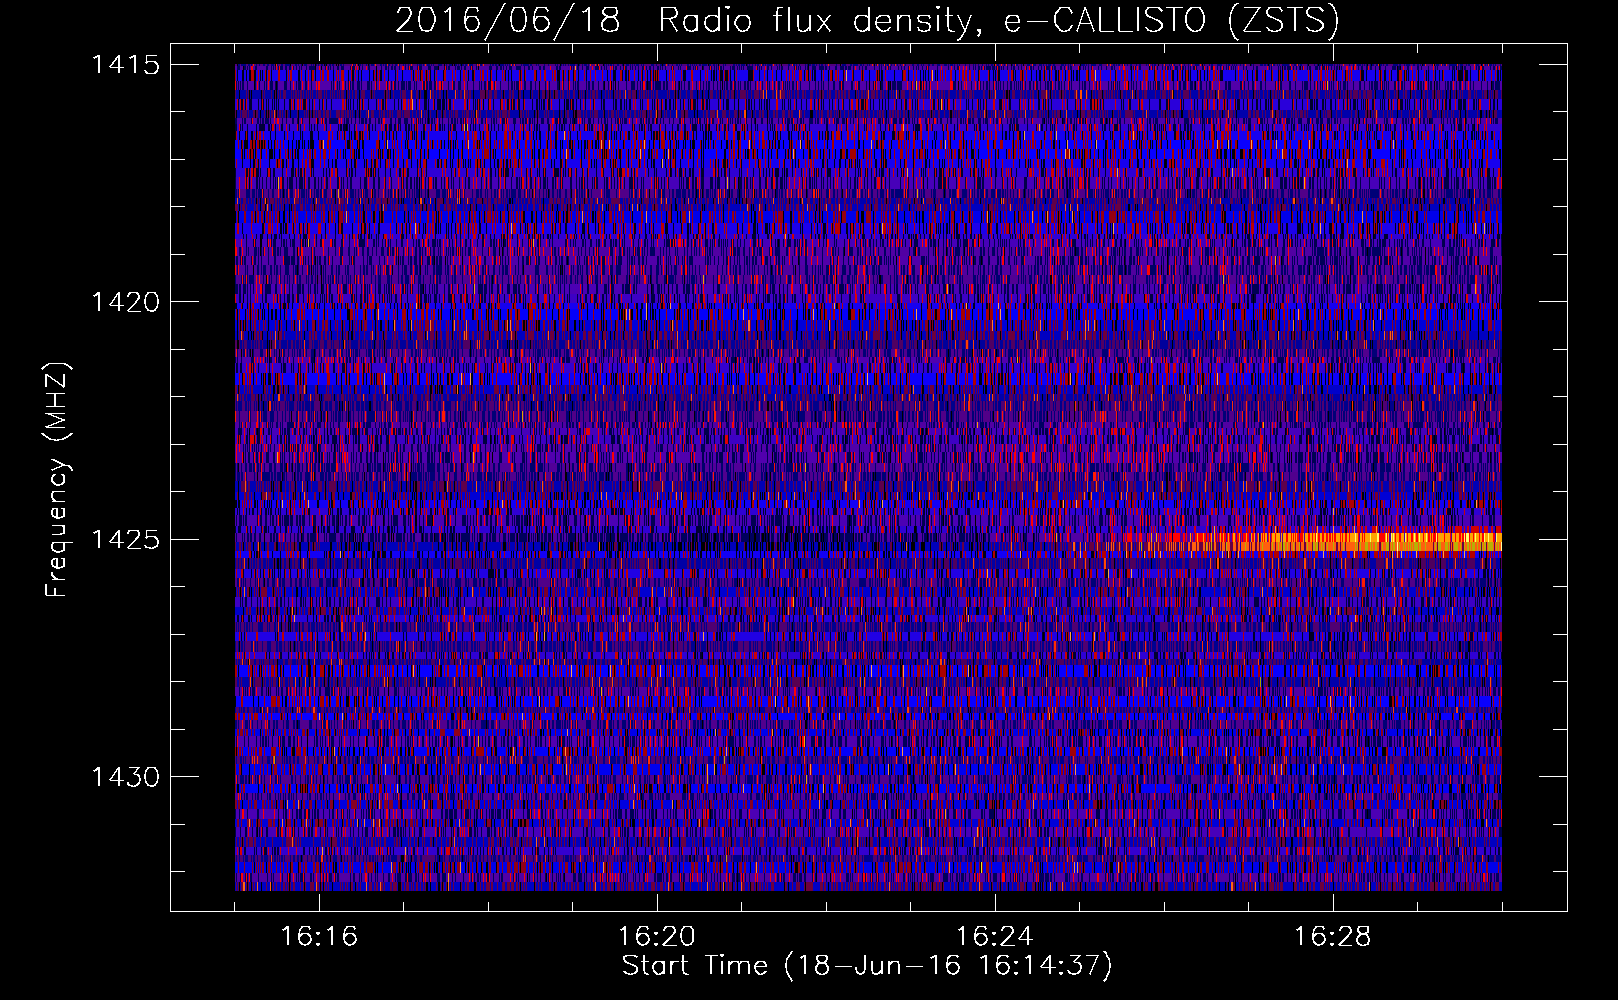Click the '1430' frequency axis label
The height and width of the screenshot is (1000, 1618).
pyautogui.click(x=125, y=777)
